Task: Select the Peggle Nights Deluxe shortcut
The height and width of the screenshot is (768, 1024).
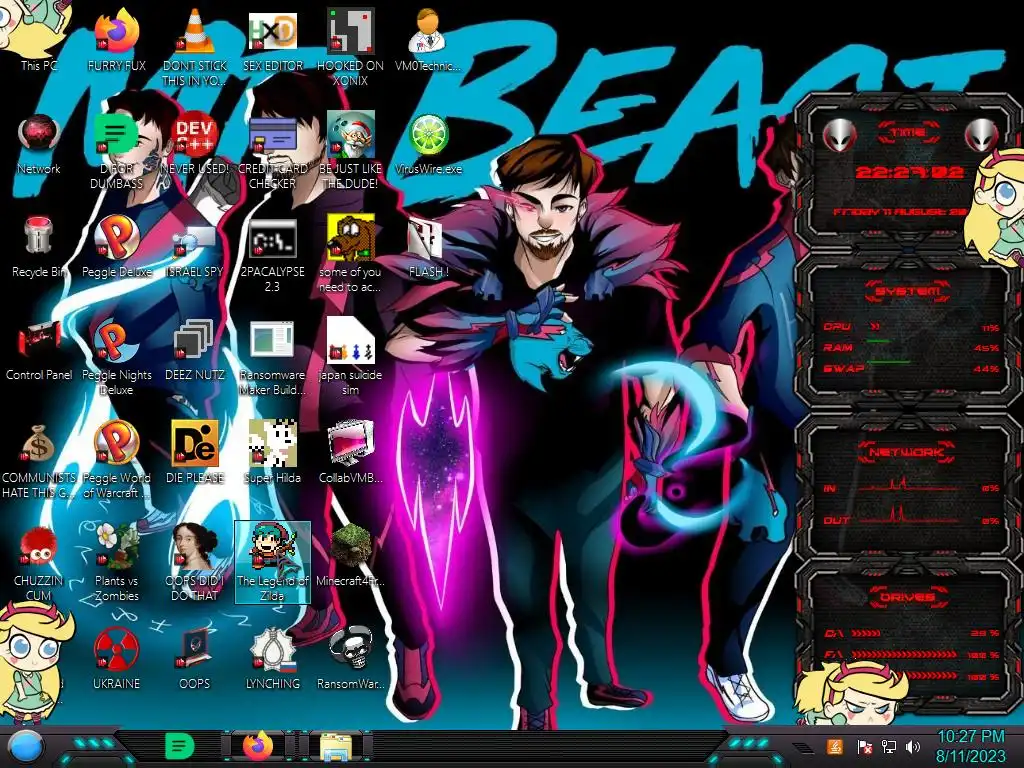Action: point(116,358)
